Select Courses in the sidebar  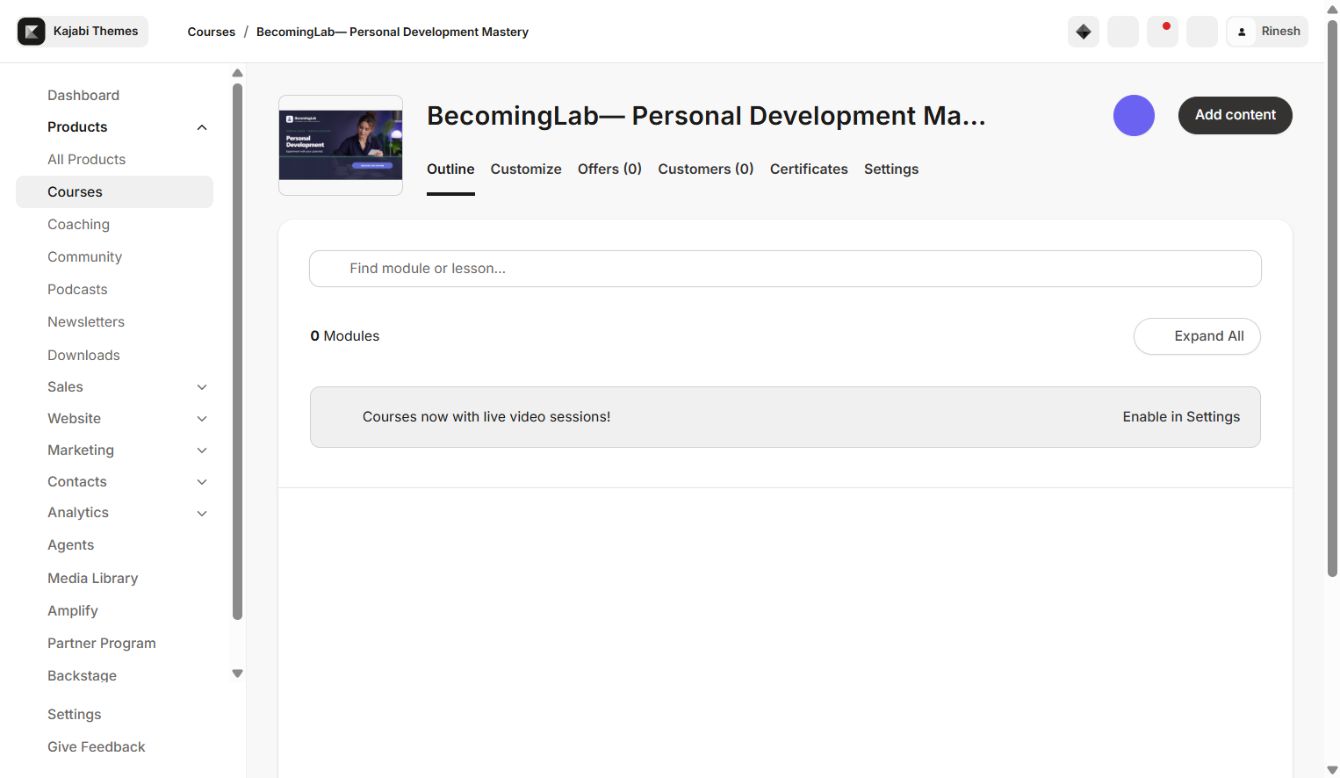pyautogui.click(x=114, y=192)
